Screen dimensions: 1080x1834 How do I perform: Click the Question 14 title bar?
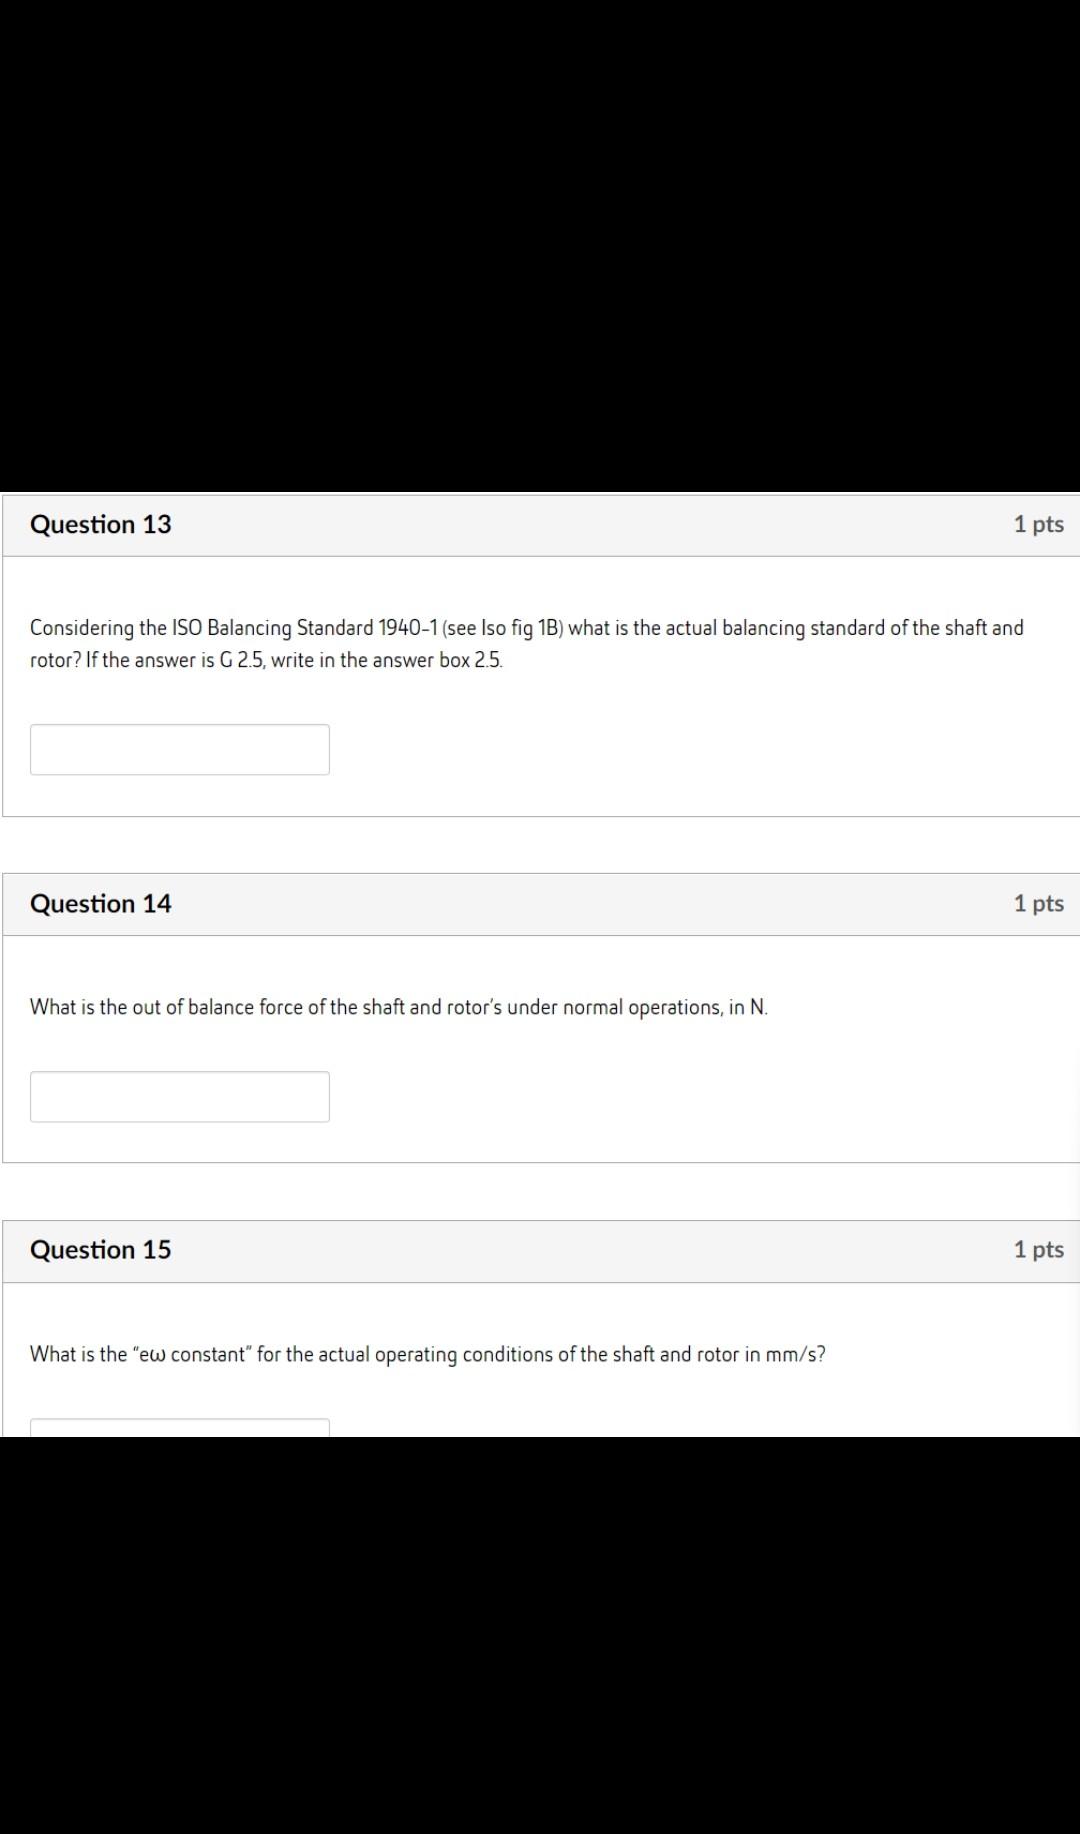tap(540, 902)
